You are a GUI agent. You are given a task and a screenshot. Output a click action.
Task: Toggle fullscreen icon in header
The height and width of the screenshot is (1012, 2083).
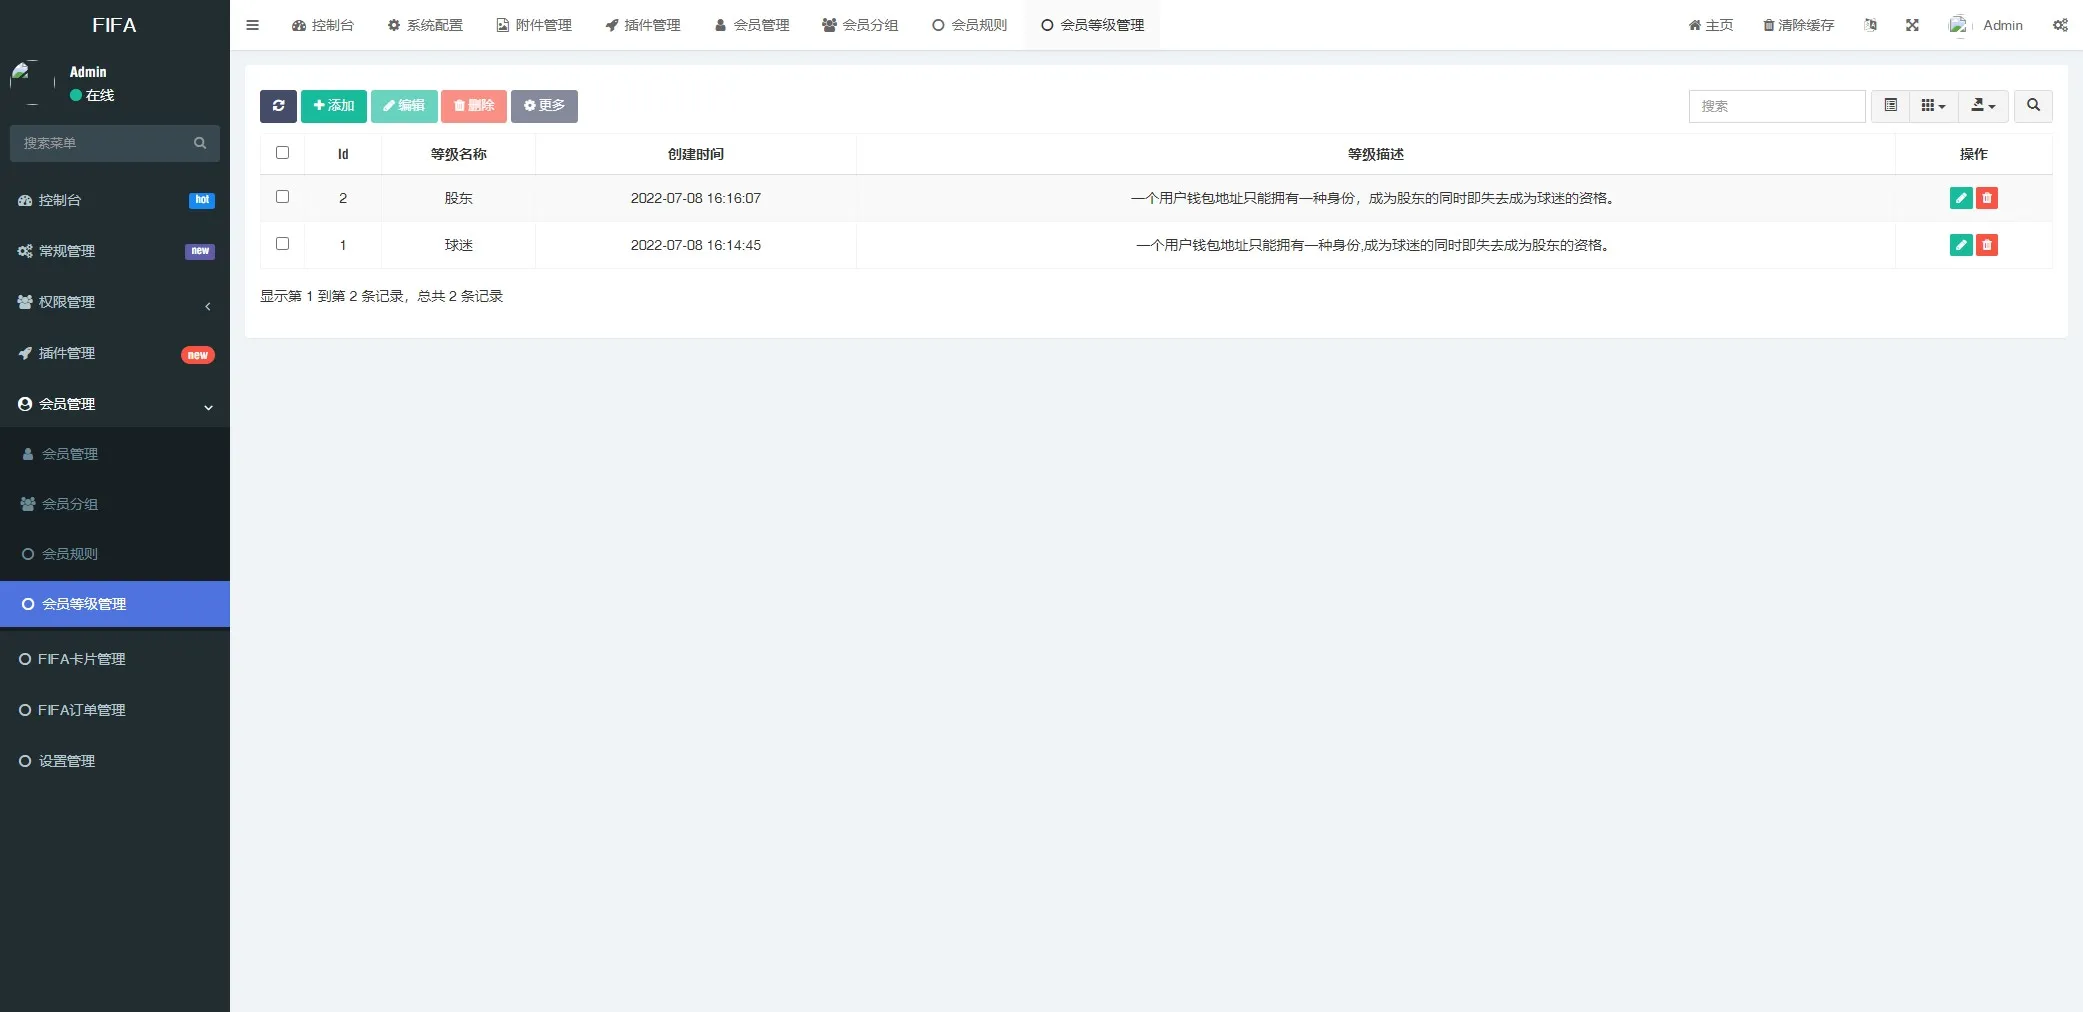tap(1912, 25)
